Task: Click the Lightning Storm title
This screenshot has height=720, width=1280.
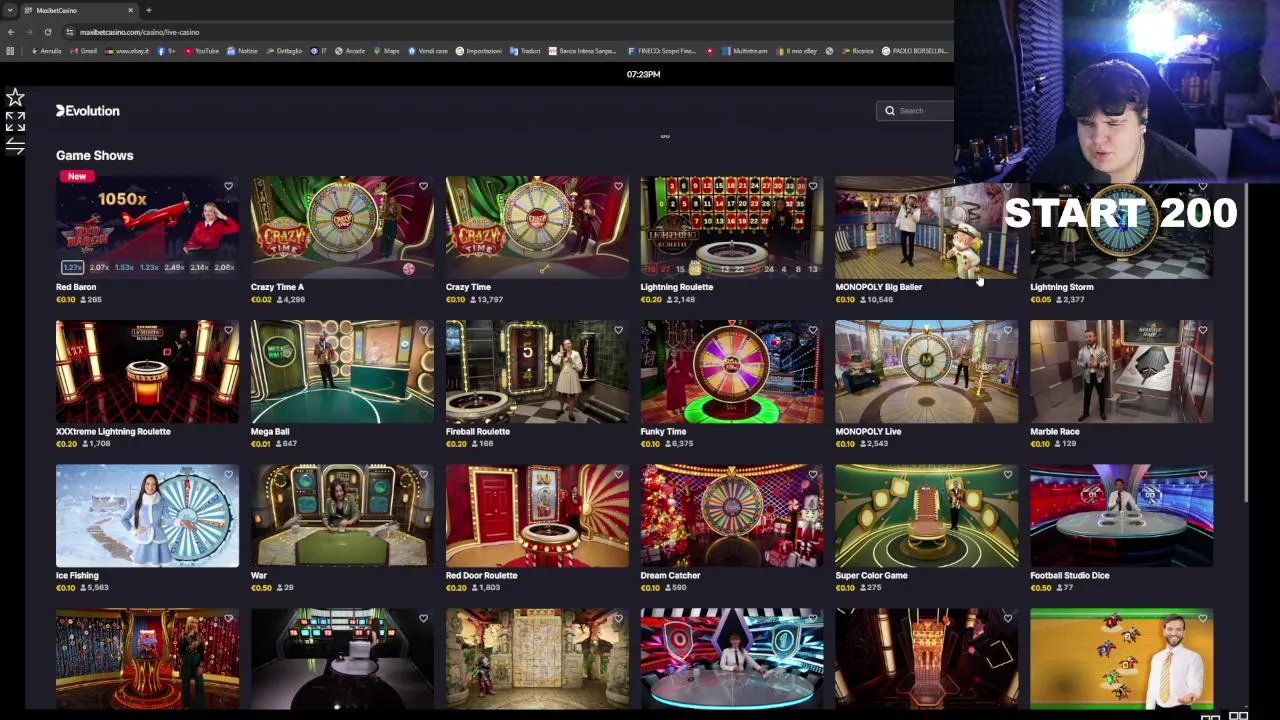Action: coord(1062,287)
